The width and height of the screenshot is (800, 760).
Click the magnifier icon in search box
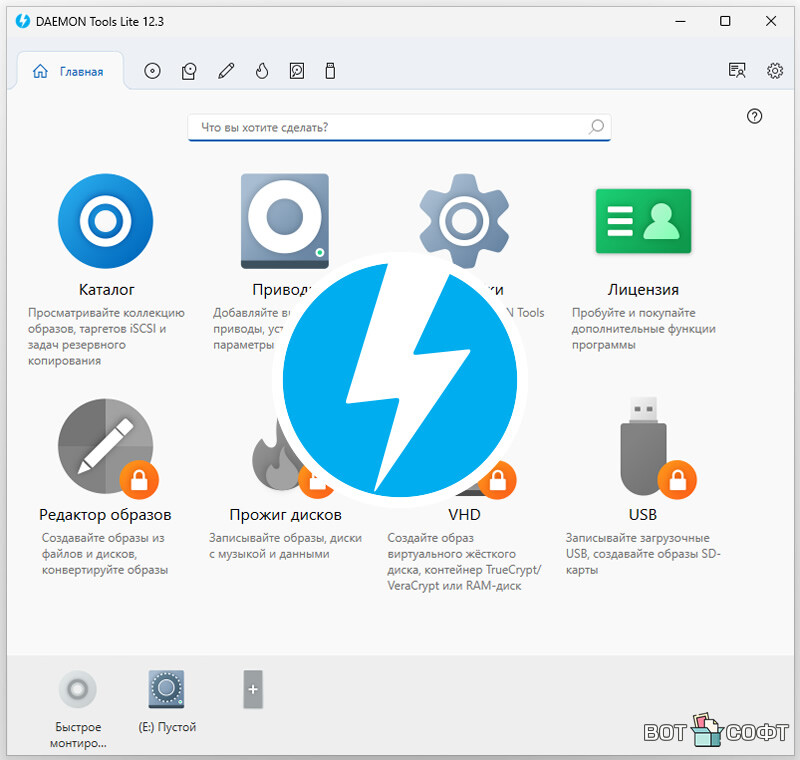tap(596, 126)
